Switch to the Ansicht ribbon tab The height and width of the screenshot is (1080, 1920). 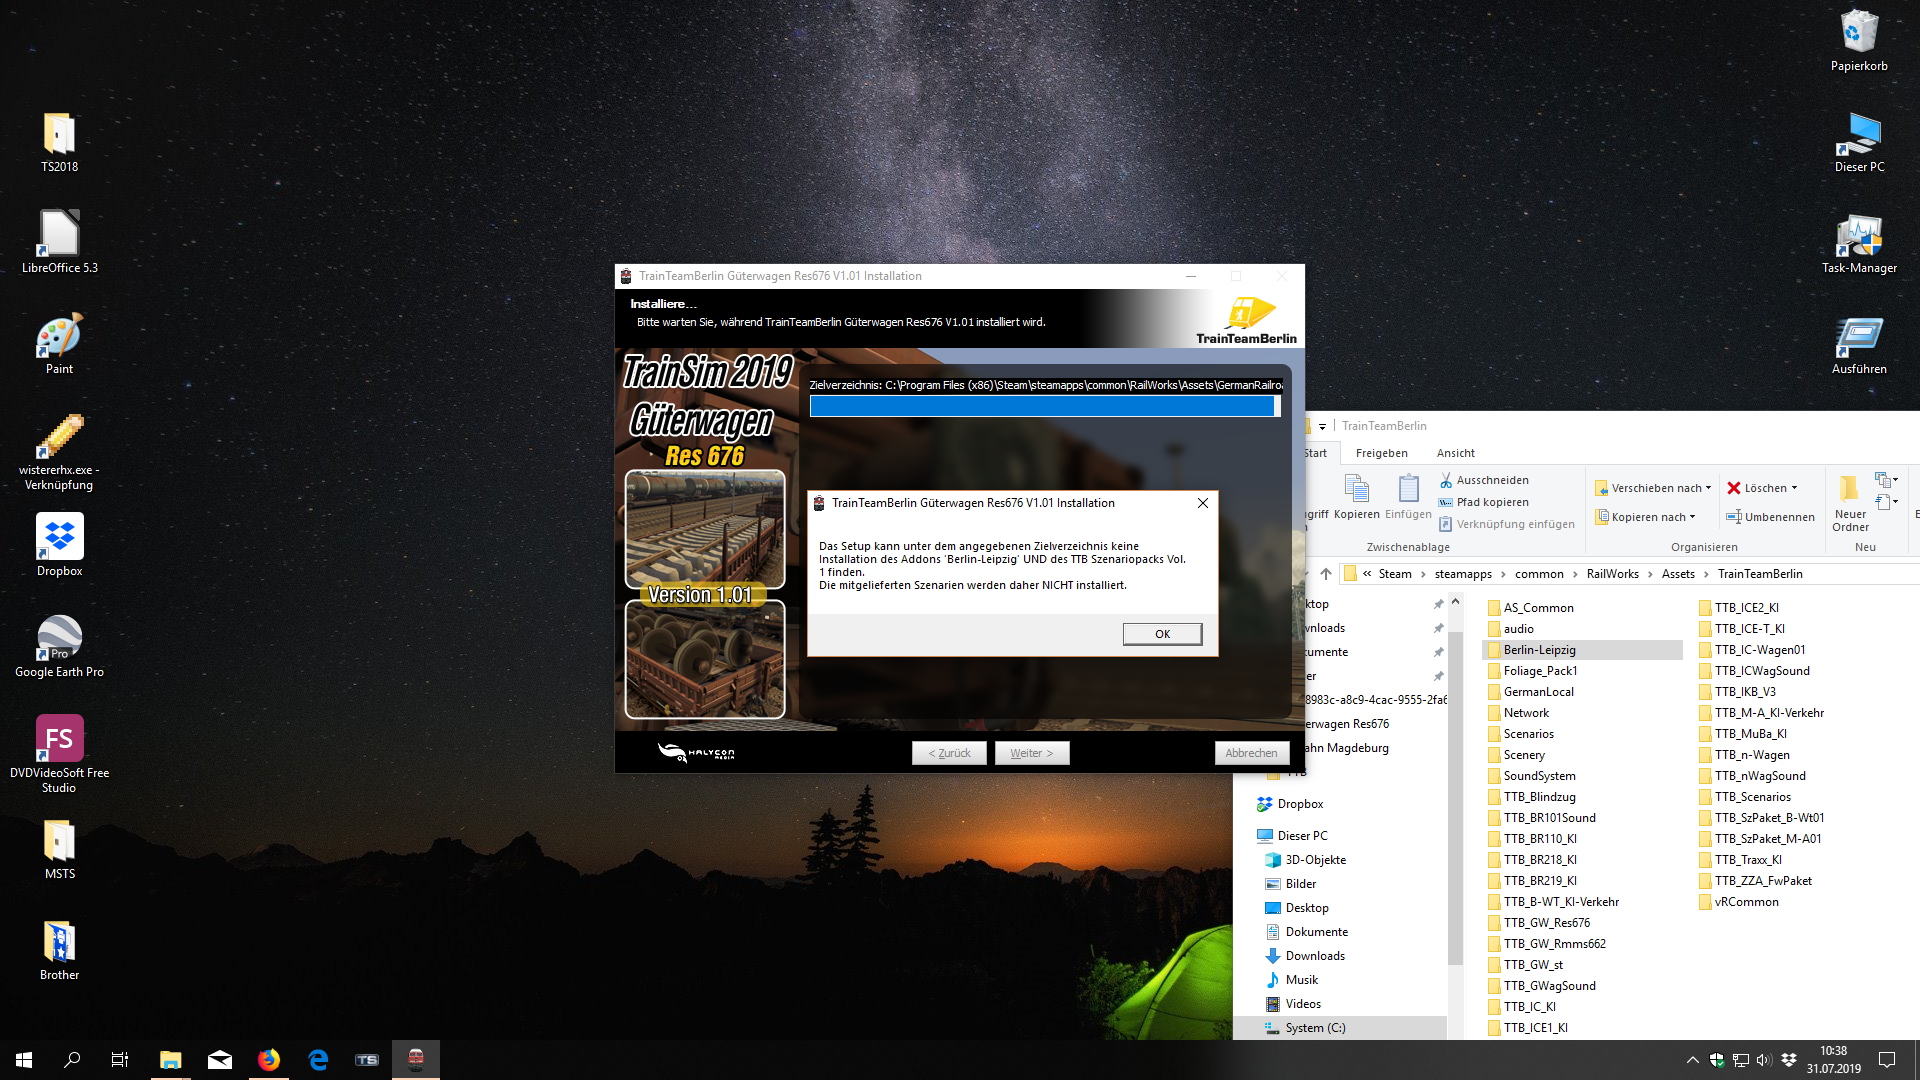pos(1455,453)
